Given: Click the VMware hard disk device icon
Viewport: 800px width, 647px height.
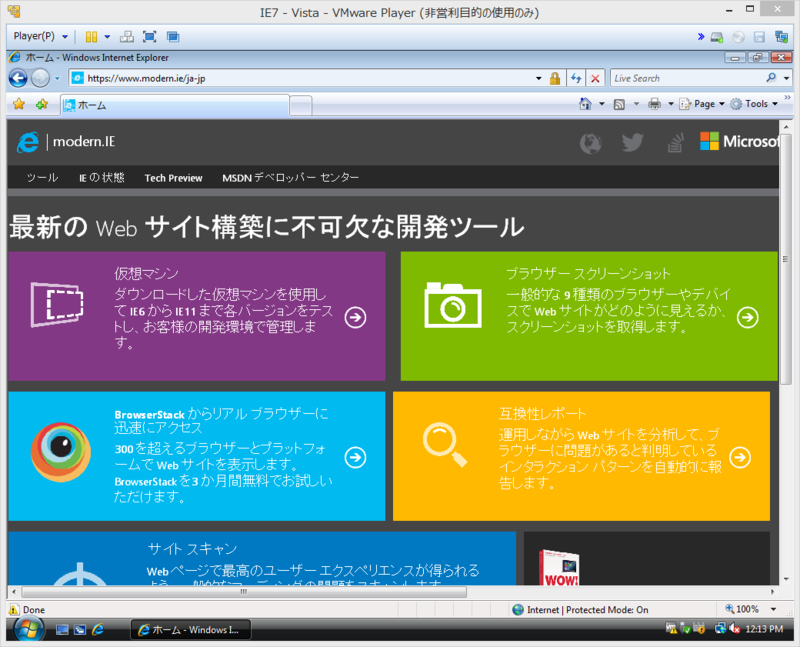Looking at the screenshot, I should click(717, 37).
